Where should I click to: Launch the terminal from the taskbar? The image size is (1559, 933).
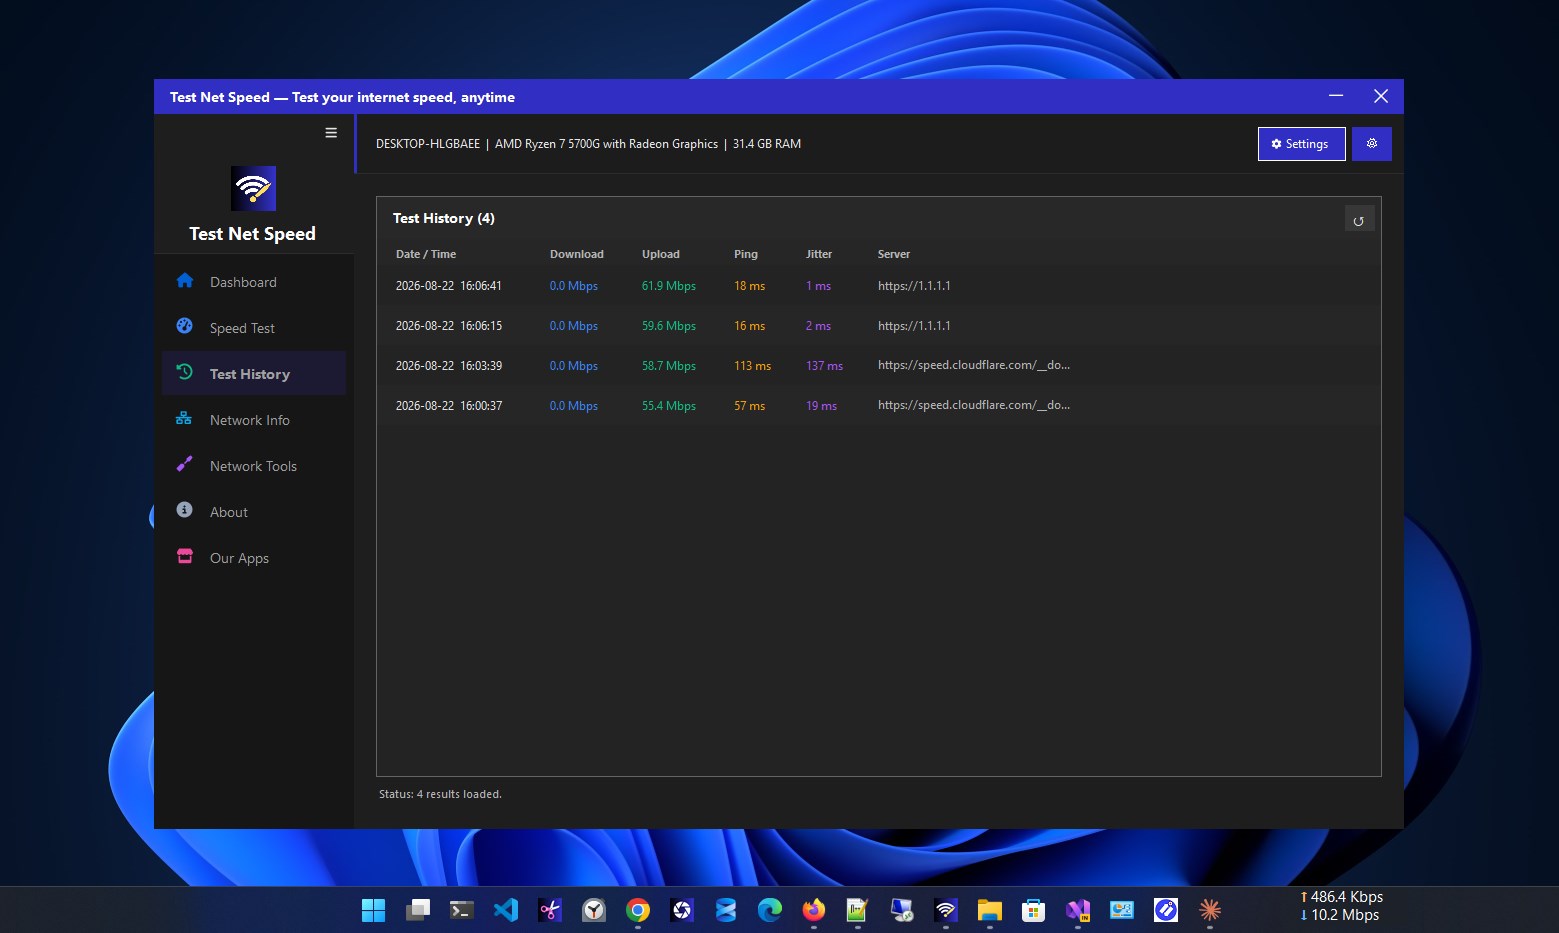pos(462,910)
